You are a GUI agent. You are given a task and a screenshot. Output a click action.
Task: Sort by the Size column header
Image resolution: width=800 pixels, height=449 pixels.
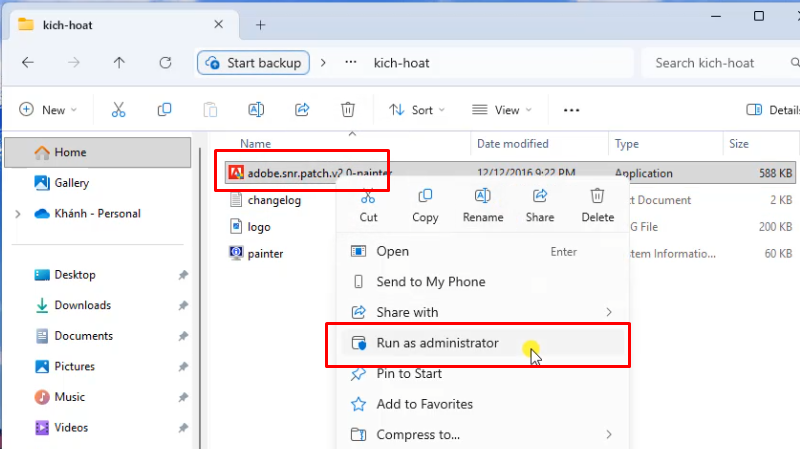point(739,144)
